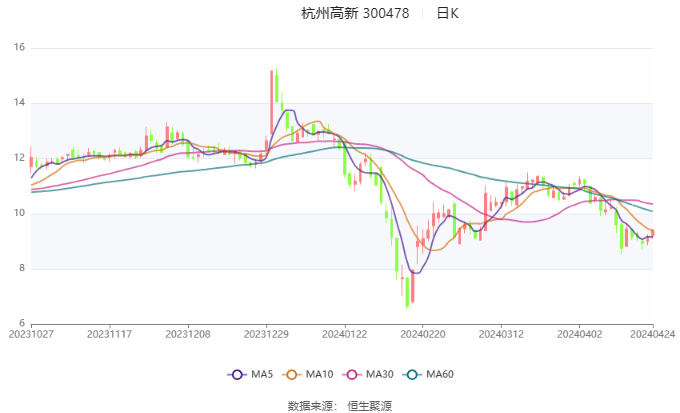Hide the MA10 line using its text label
Screen dimensions: 680x413
pos(320,374)
